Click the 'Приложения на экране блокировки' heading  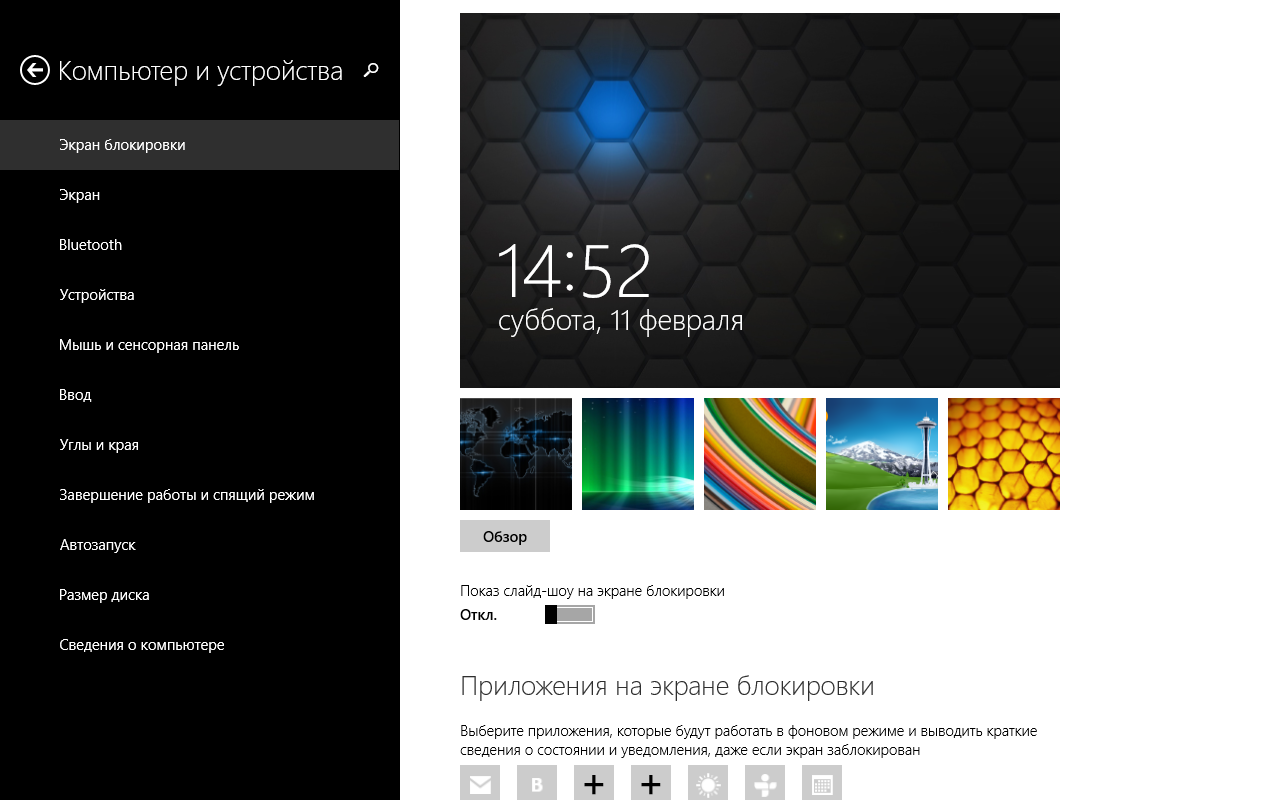(x=667, y=686)
